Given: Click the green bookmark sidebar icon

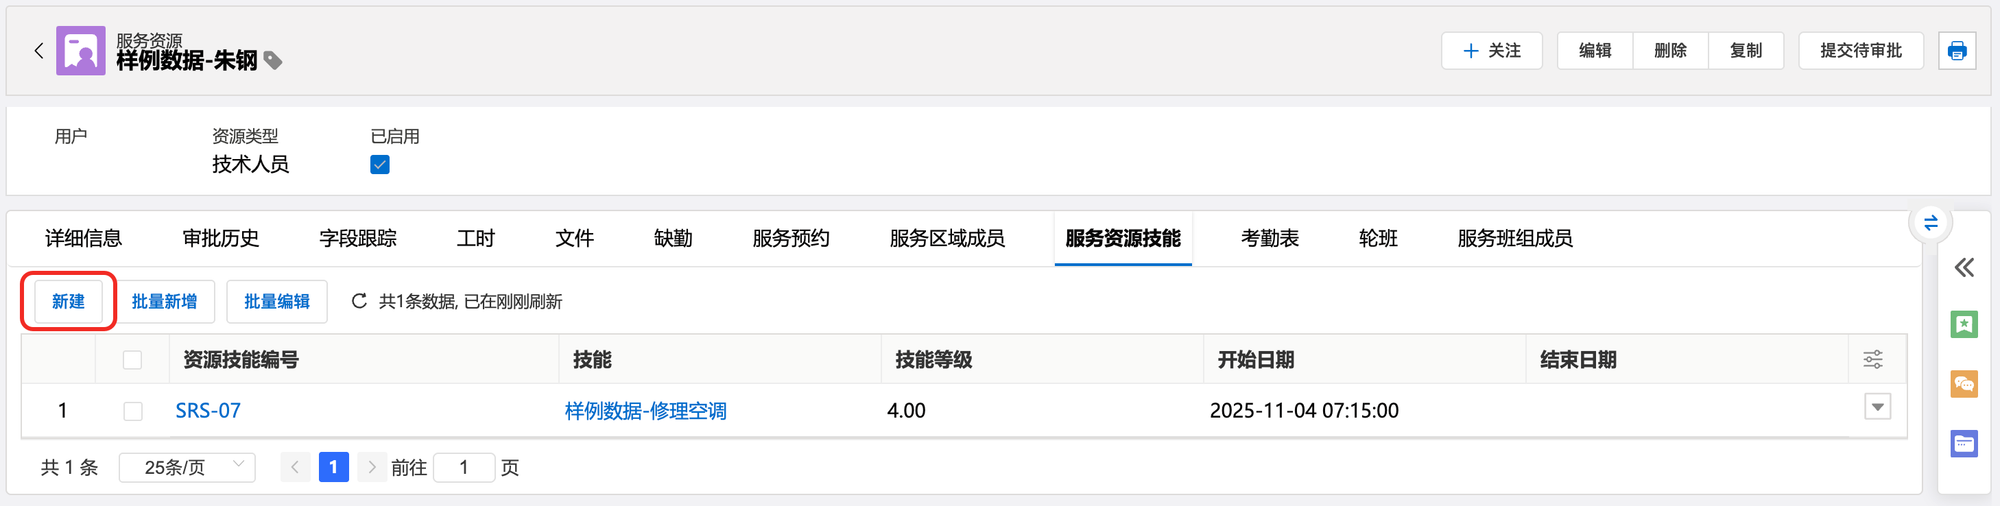Looking at the screenshot, I should (x=1964, y=324).
